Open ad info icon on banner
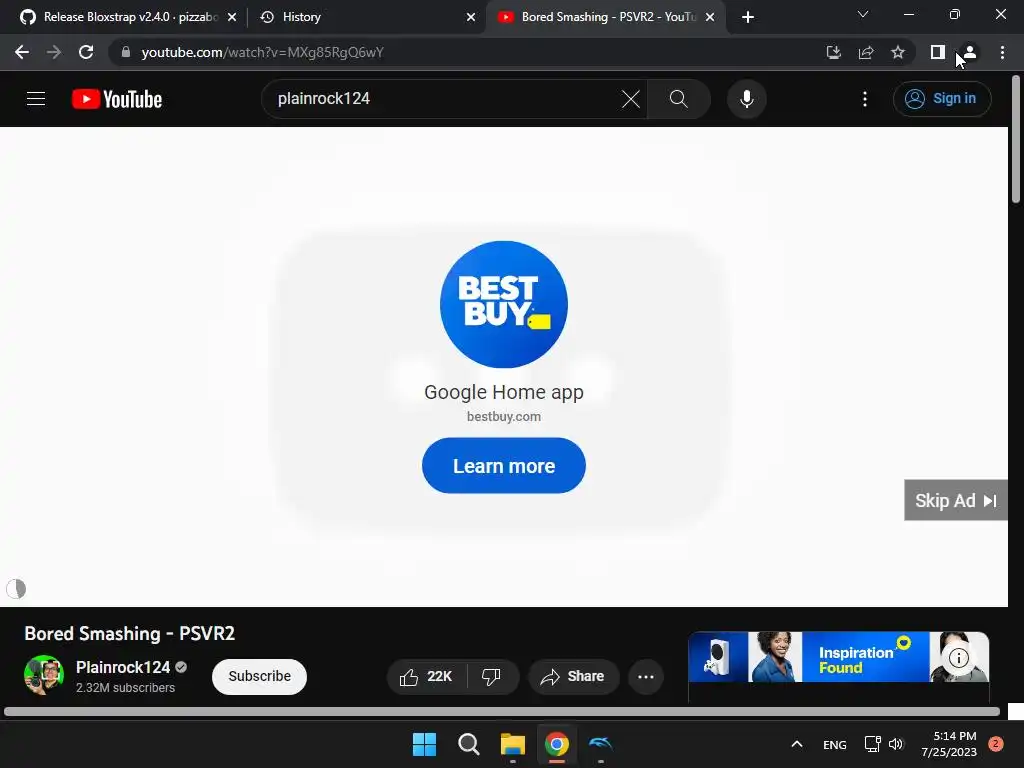The image size is (1024, 768). (x=959, y=658)
